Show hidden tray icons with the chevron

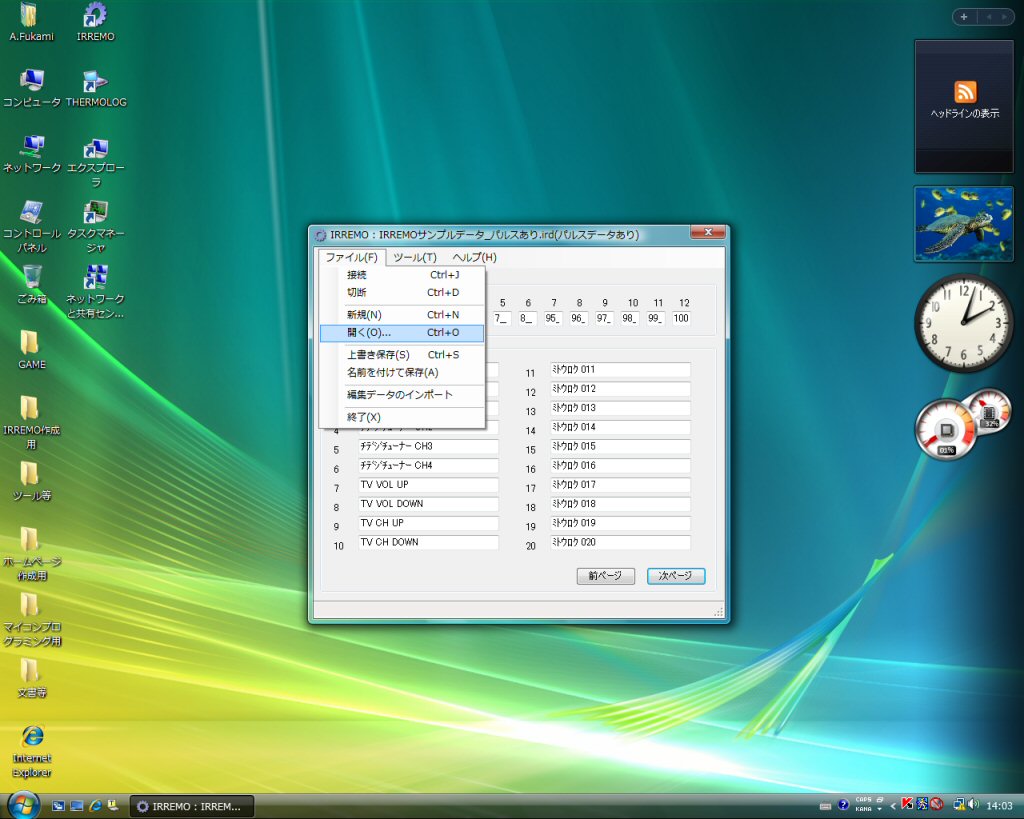click(x=893, y=806)
